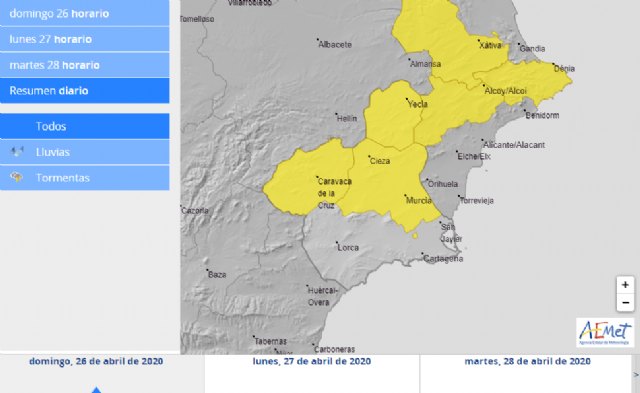This screenshot has height=393, width=640.
Task: Click the storm icon beside Tormentas
Action: tap(17, 177)
